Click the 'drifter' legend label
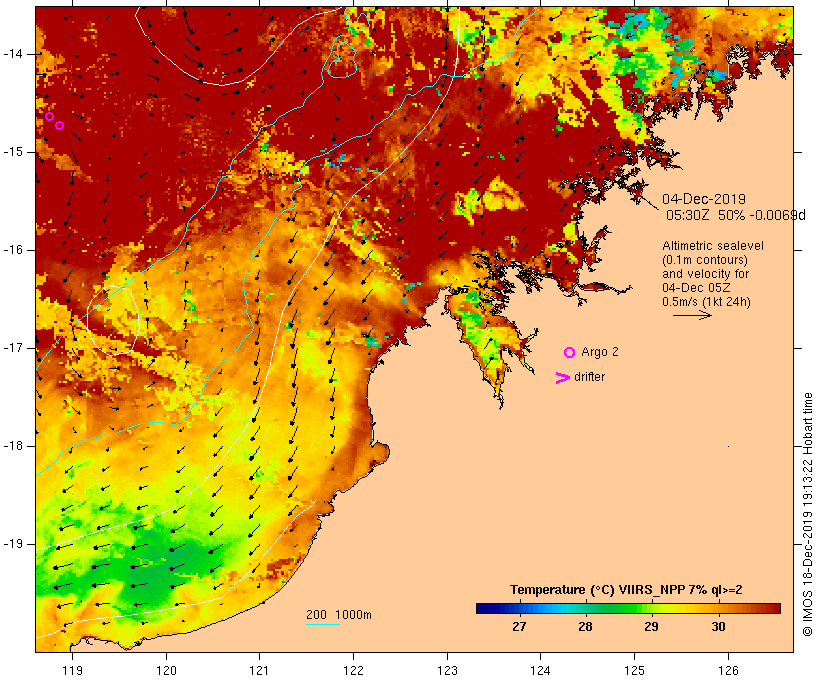The image size is (820, 680). tap(589, 377)
